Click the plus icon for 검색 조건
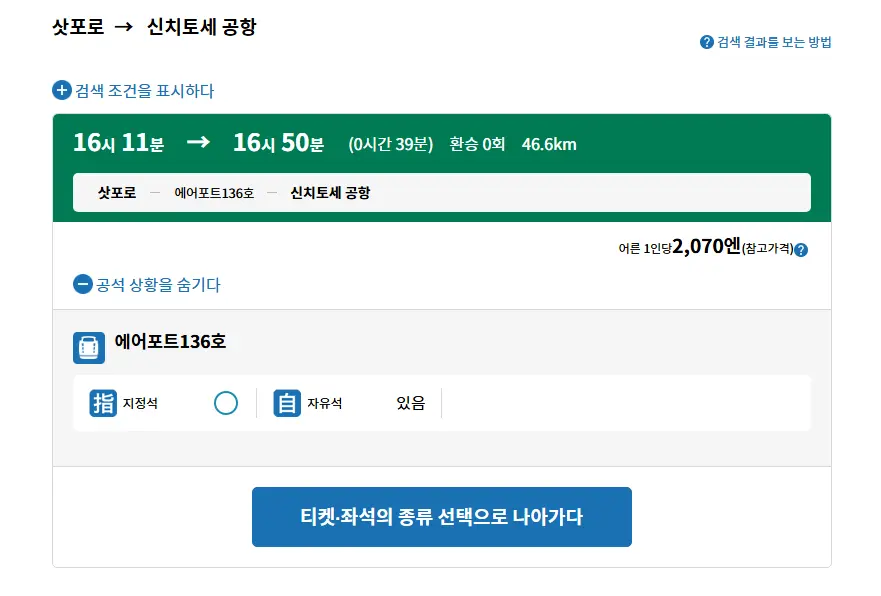Image resolution: width=881 pixels, height=596 pixels. tap(62, 90)
